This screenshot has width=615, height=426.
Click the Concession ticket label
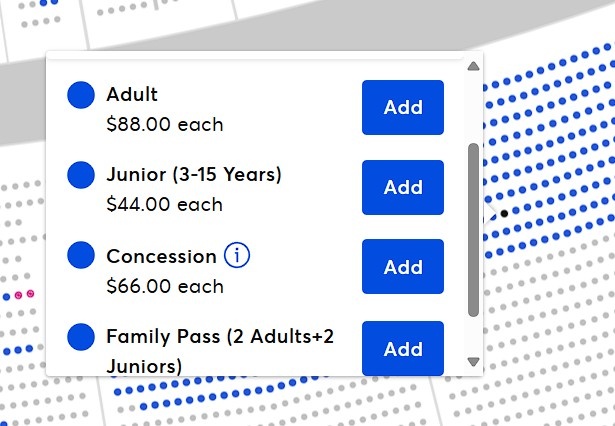coord(161,256)
